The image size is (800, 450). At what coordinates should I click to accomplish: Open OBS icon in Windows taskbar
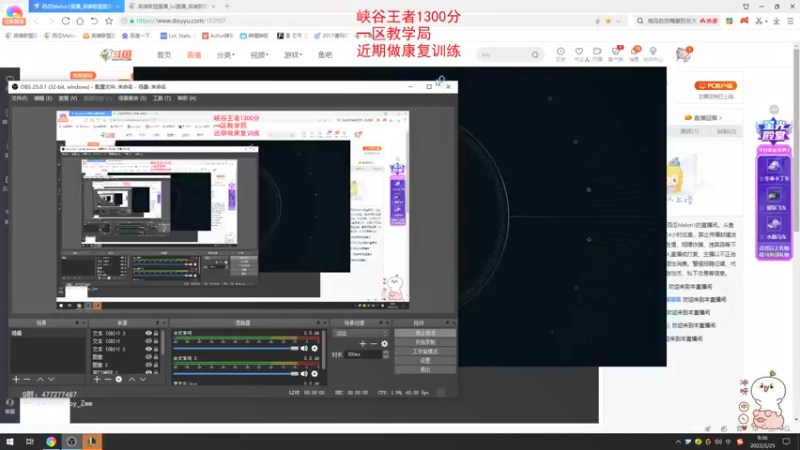tap(71, 442)
